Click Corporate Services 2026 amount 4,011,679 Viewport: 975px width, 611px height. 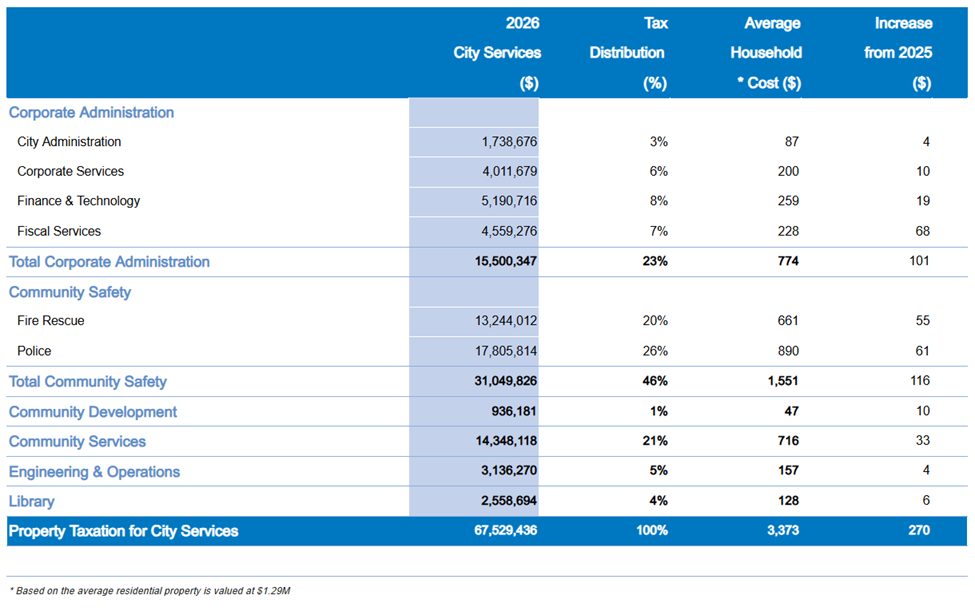pyautogui.click(x=509, y=172)
